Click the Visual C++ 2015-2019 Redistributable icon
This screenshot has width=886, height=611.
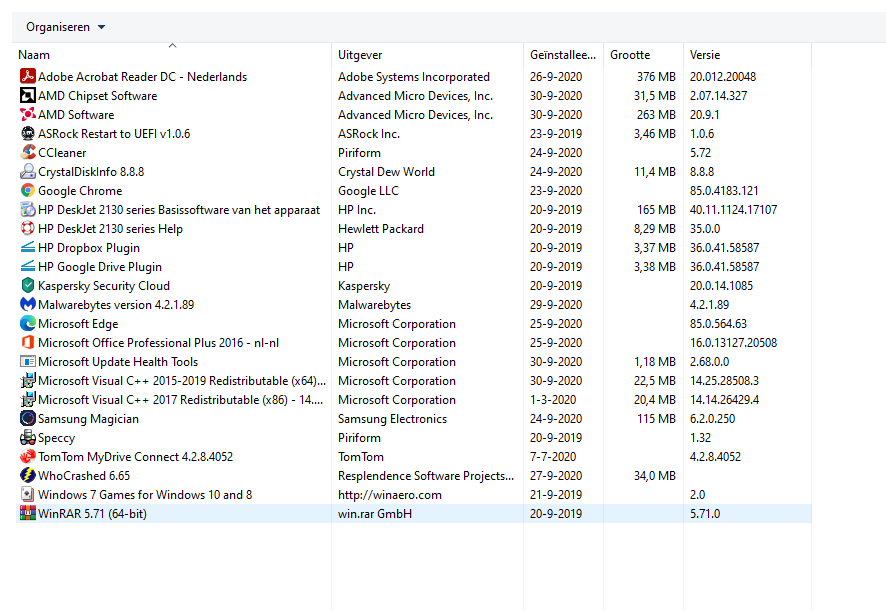(28, 380)
